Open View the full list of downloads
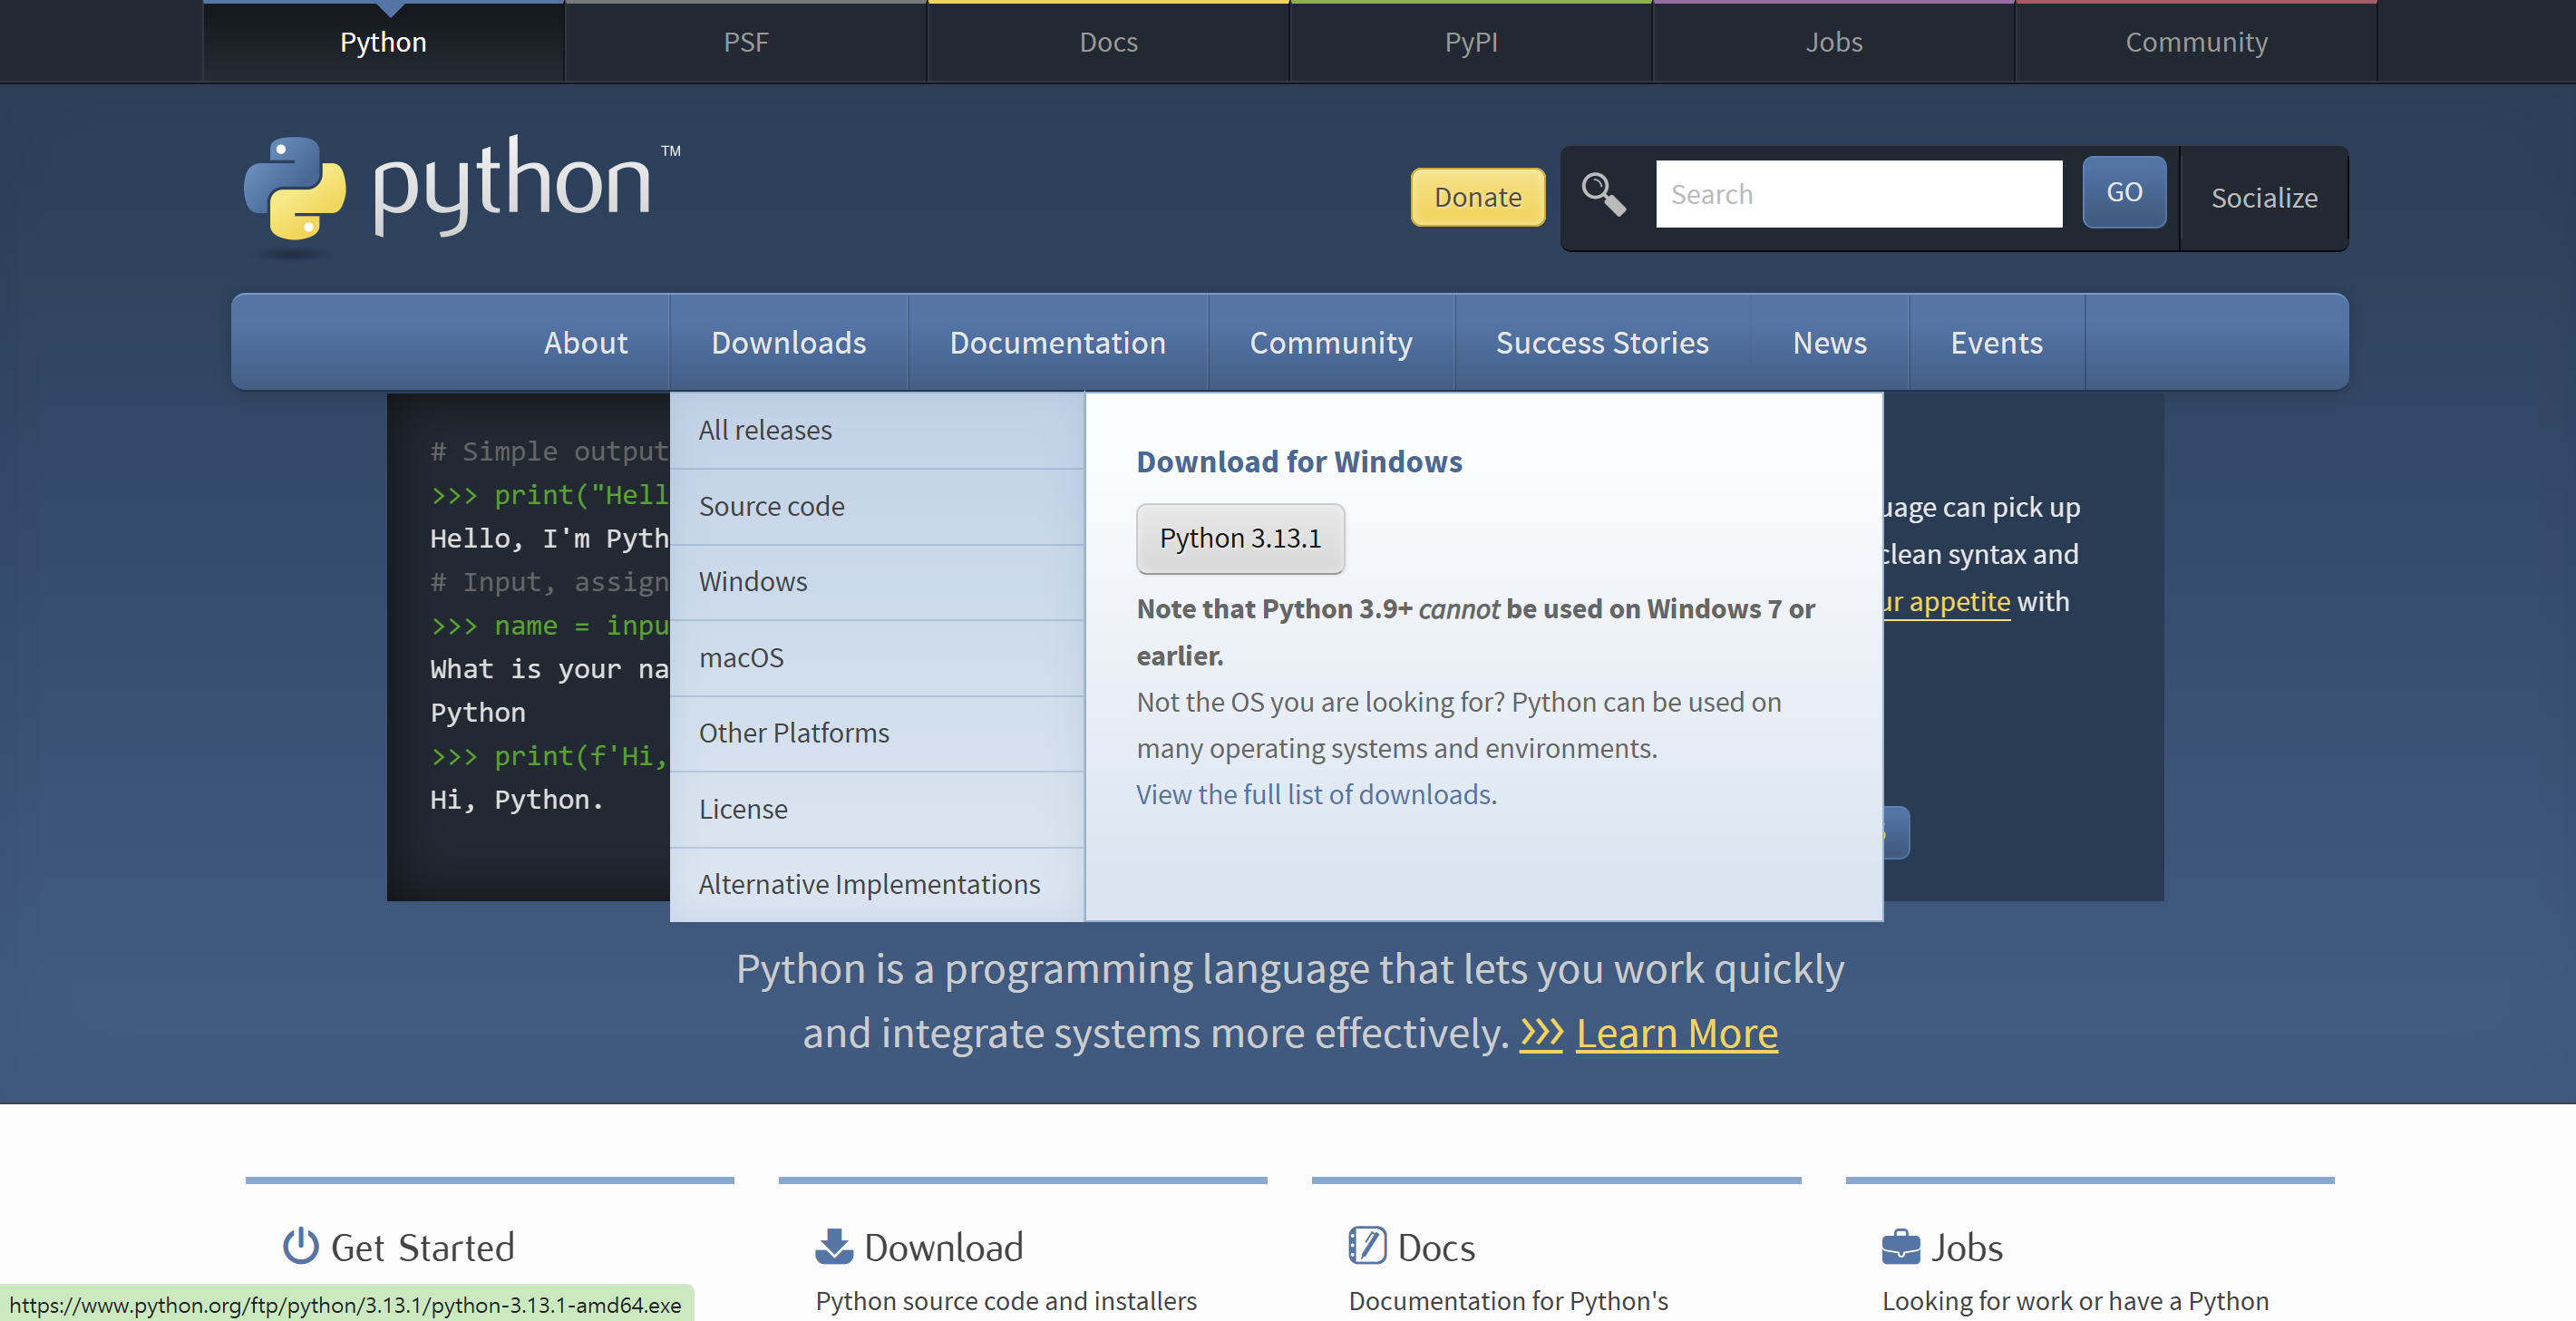 (x=1315, y=795)
